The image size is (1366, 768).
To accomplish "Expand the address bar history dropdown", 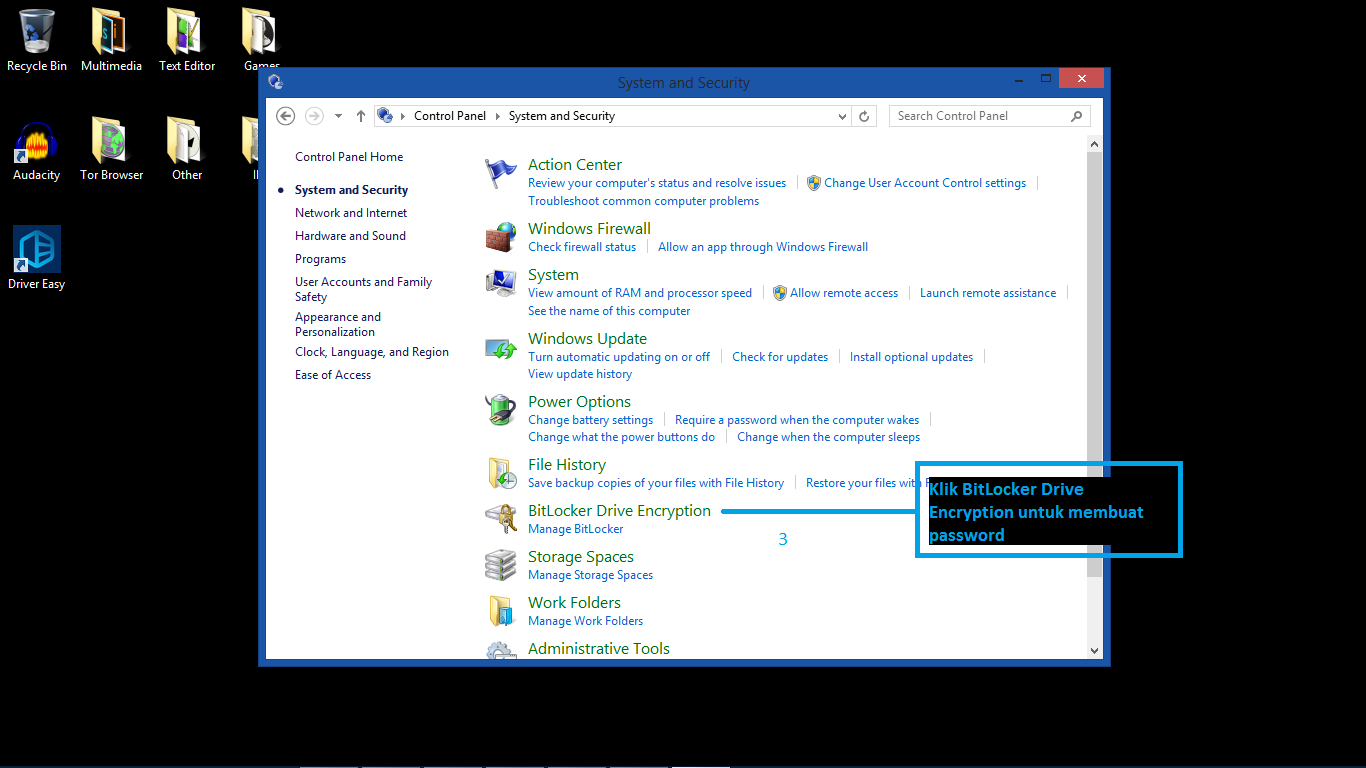I will point(843,116).
